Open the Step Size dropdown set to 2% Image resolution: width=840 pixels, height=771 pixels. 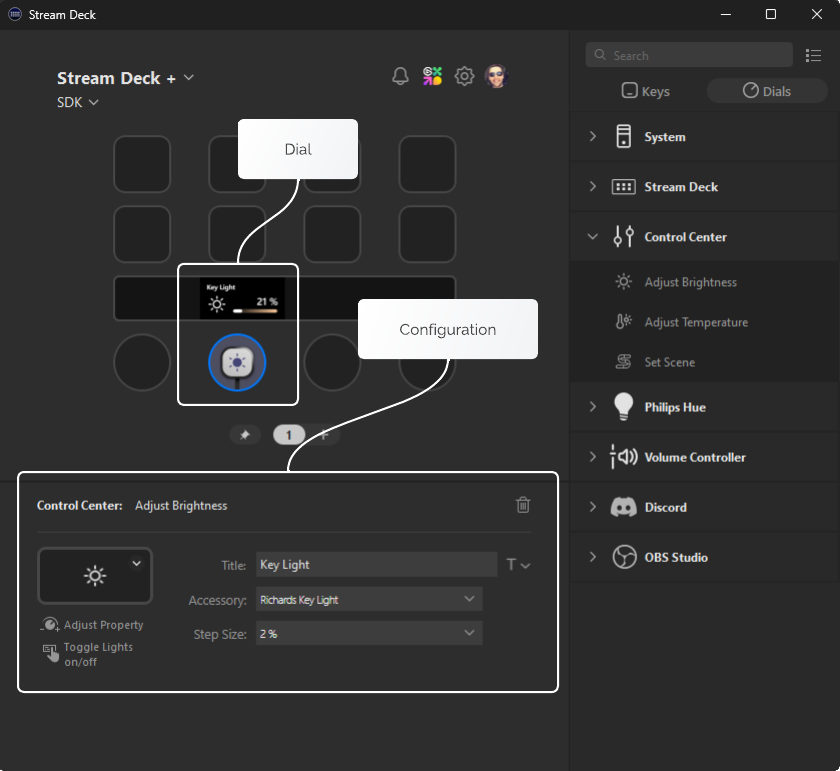[x=369, y=633]
